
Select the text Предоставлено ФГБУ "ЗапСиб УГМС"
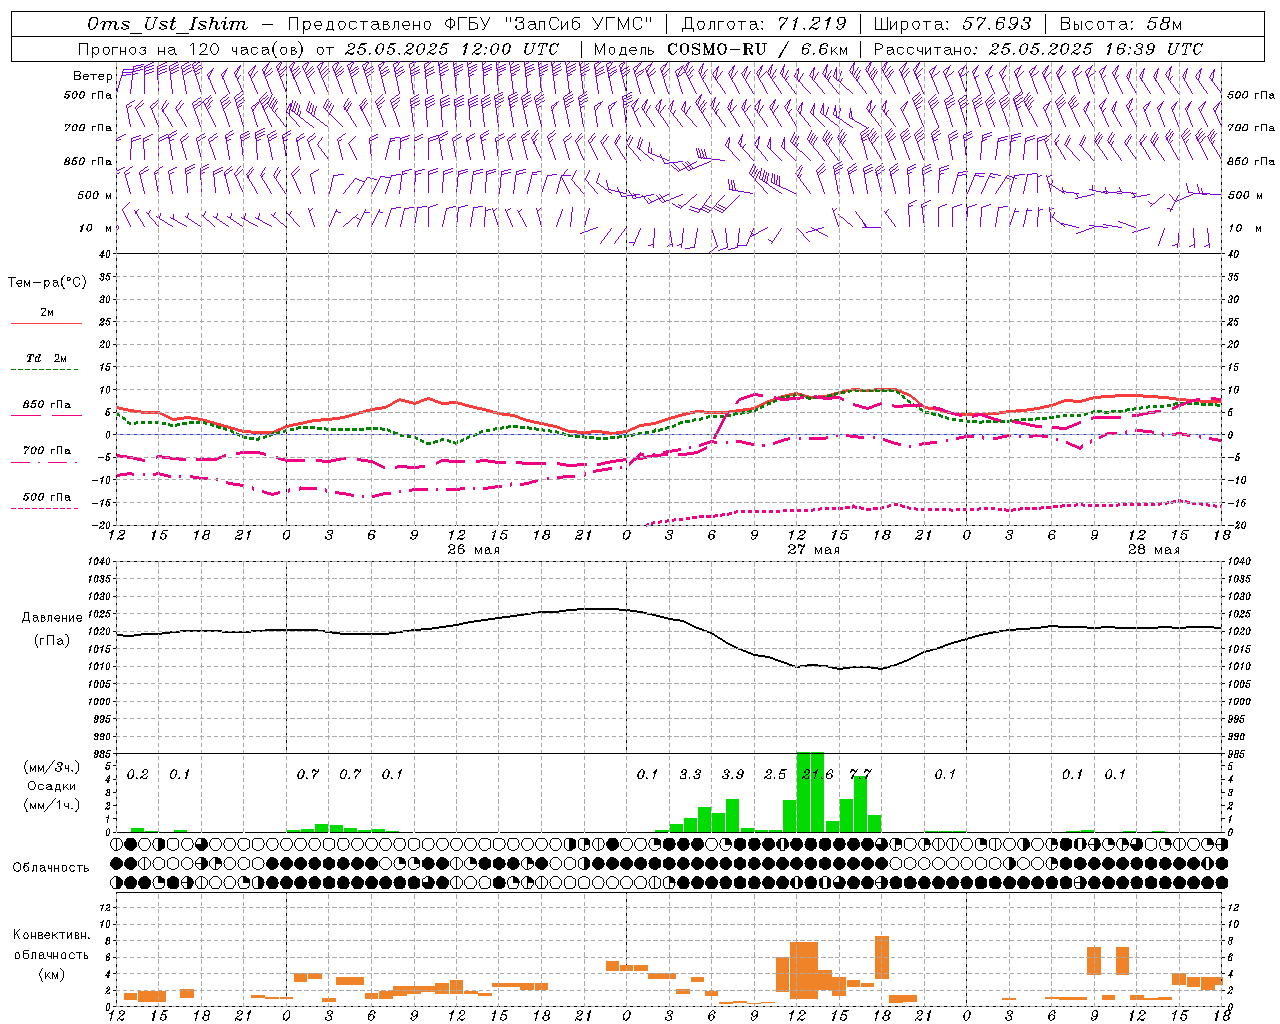tap(469, 24)
